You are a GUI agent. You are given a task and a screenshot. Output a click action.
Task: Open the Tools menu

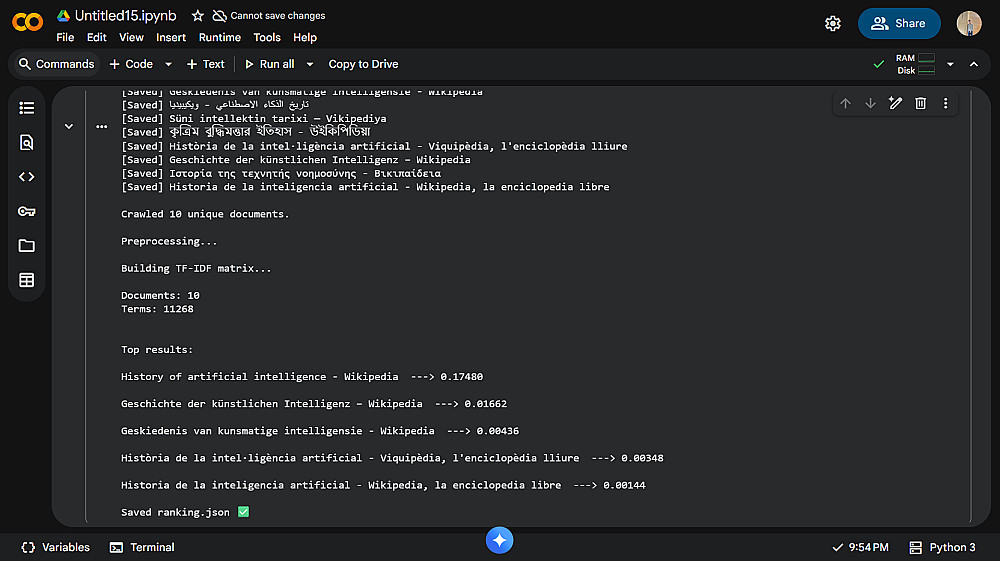click(x=267, y=38)
